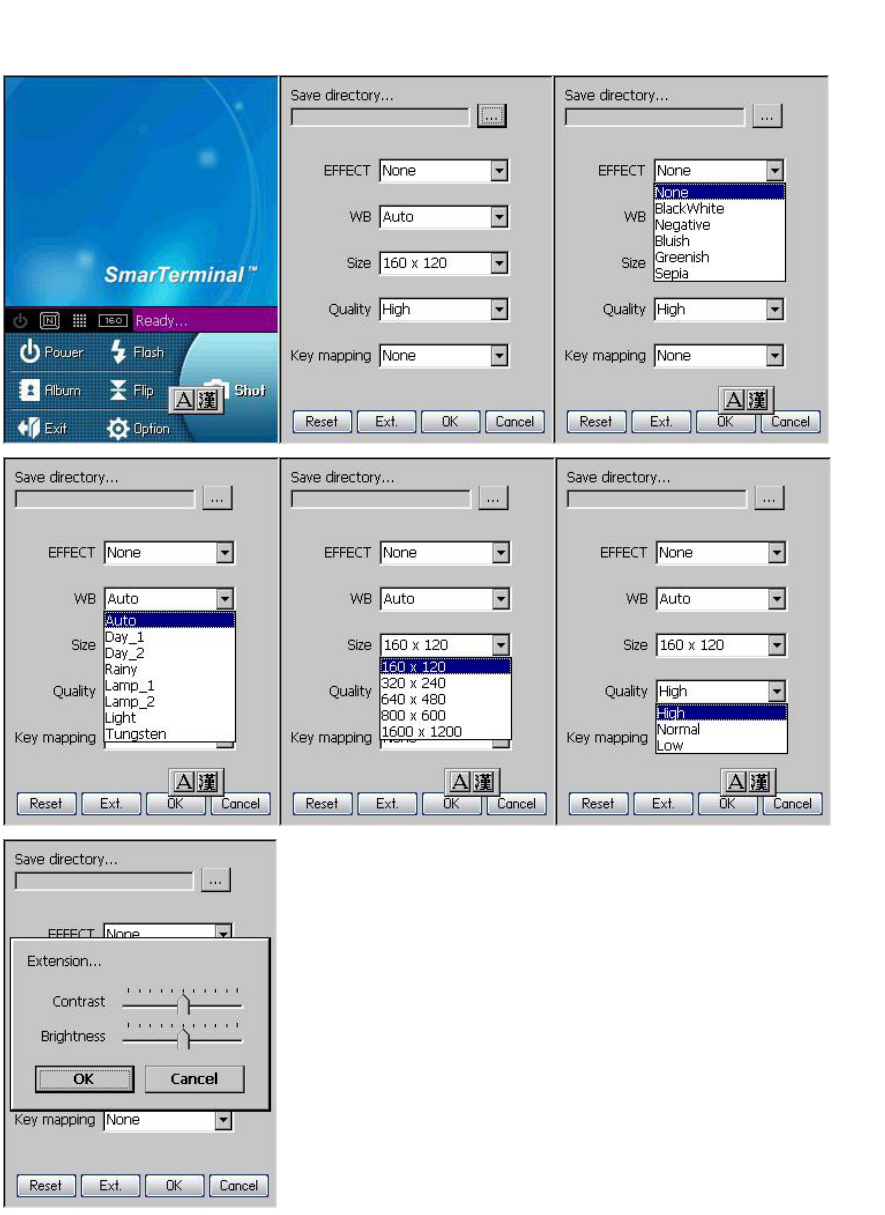Open the EFFECT dropdown on the screen with the open WB list
The height and width of the screenshot is (1215, 885).
(225, 553)
